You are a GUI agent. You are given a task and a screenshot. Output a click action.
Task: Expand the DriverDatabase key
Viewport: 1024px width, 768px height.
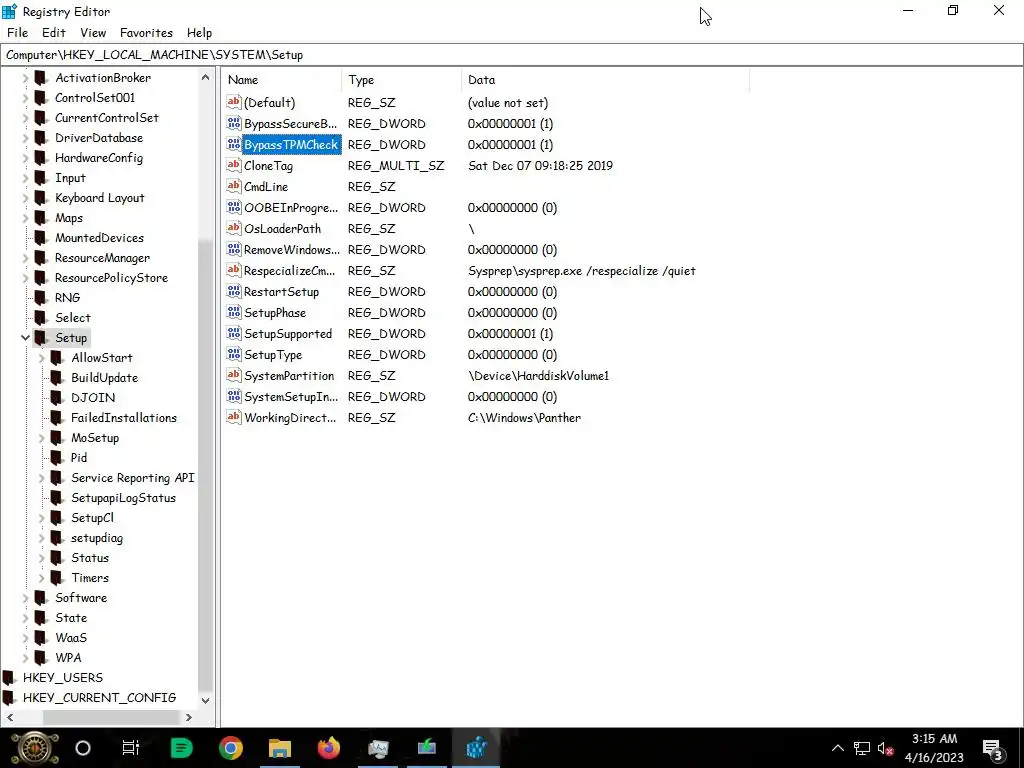click(25, 138)
